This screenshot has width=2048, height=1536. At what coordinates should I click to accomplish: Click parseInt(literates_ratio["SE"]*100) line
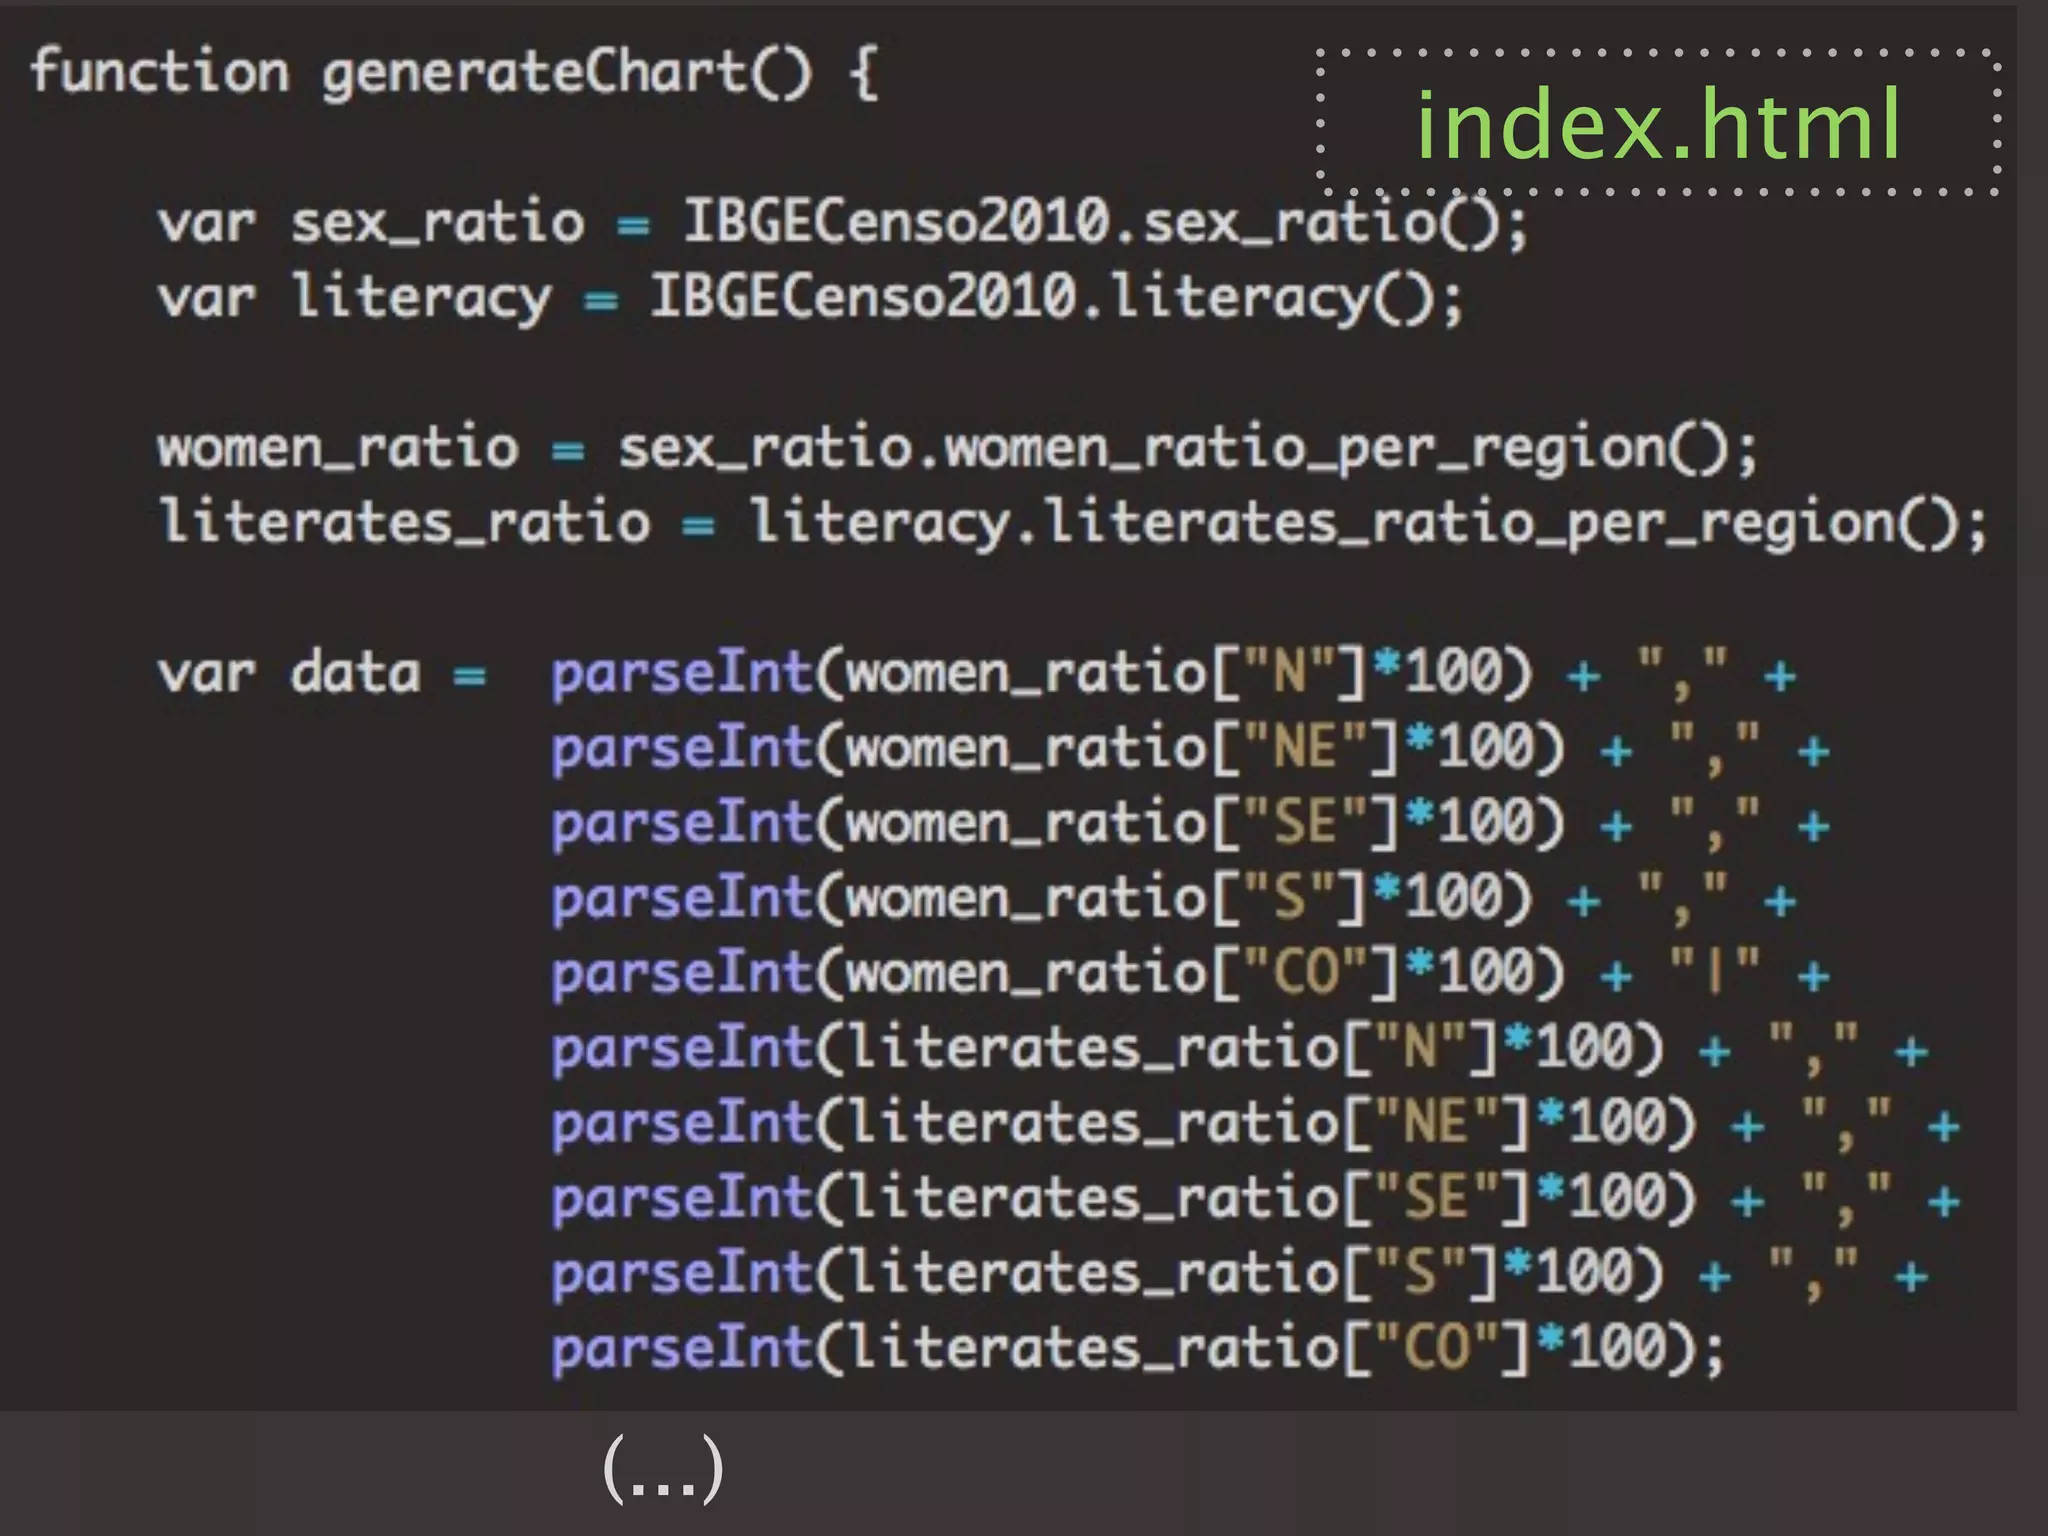tap(1256, 1197)
